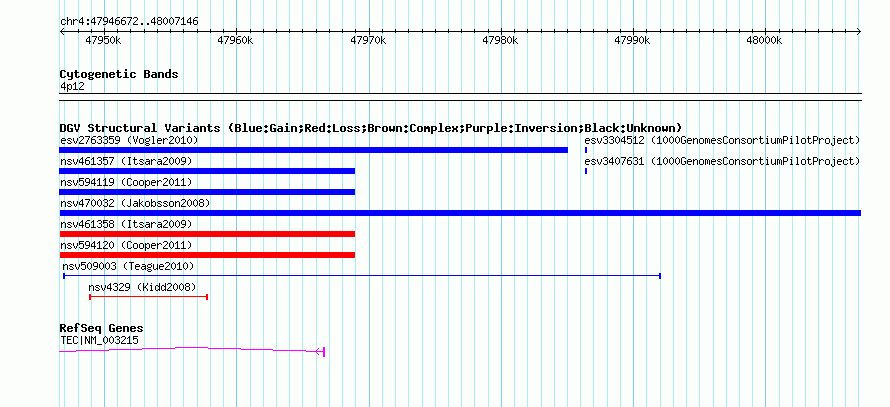Click the 47970k ruler tick label

(x=368, y=40)
